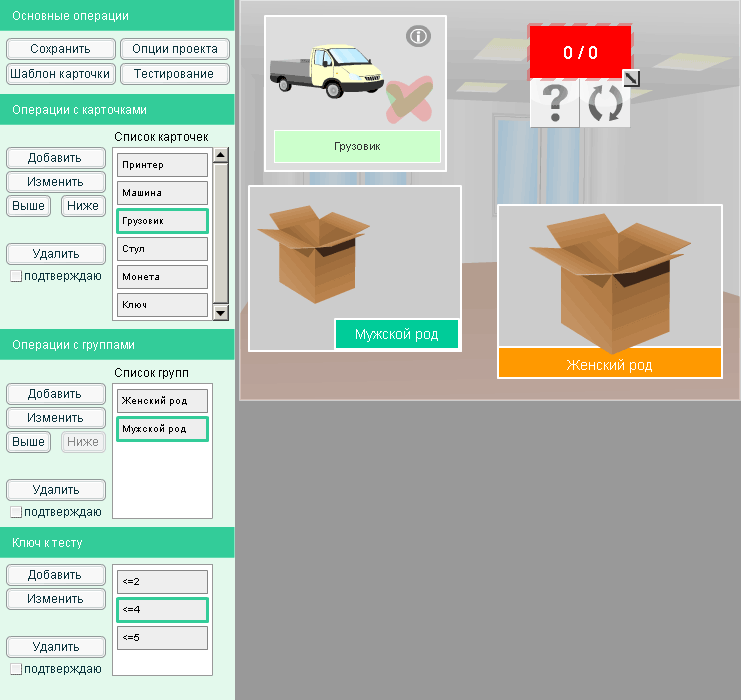
Task: Select Мужской род in the group list
Action: click(162, 429)
